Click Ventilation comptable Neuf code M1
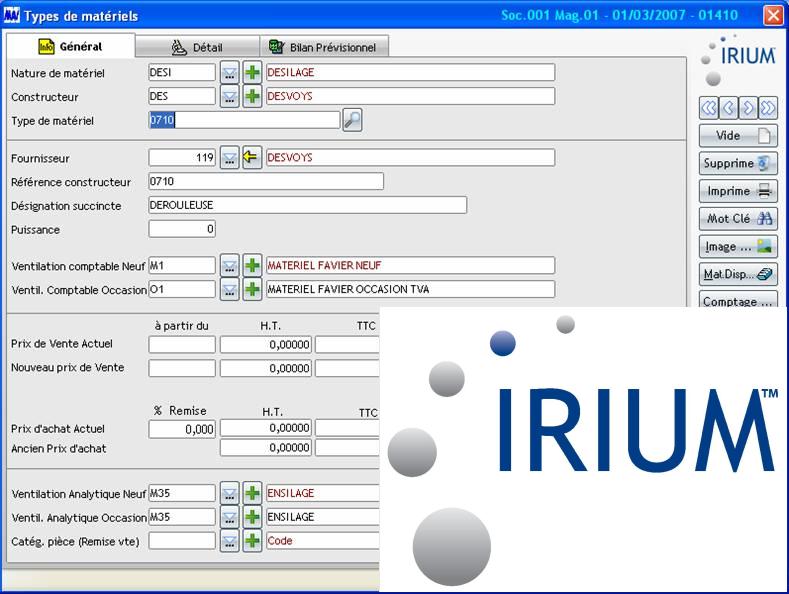The image size is (789, 594). (182, 265)
